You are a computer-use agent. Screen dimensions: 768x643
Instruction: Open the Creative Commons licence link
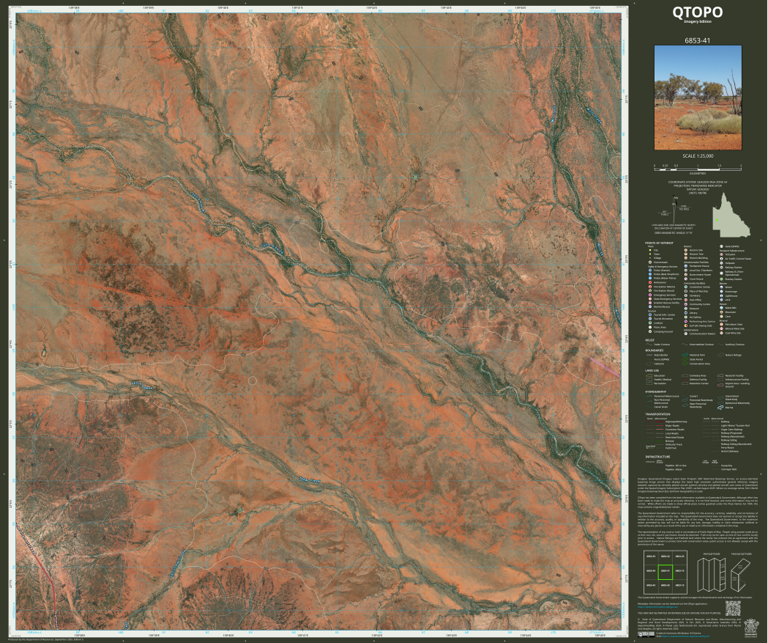pos(685,636)
